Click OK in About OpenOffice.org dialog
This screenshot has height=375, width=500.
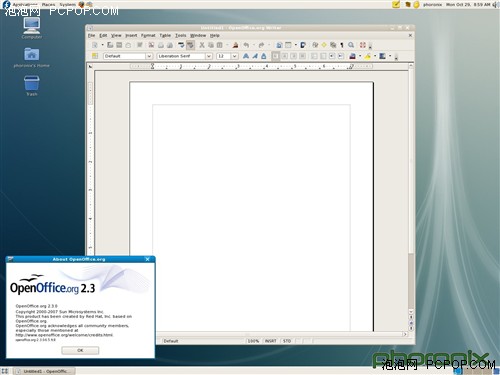(x=80, y=350)
